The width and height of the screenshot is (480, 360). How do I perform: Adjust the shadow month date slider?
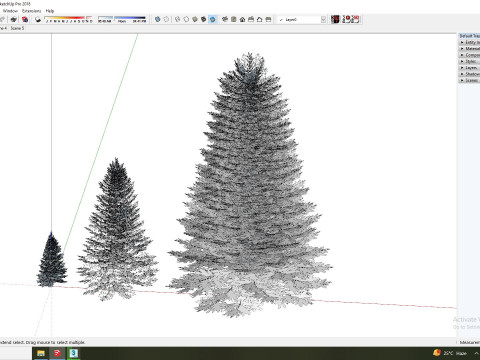(x=69, y=20)
